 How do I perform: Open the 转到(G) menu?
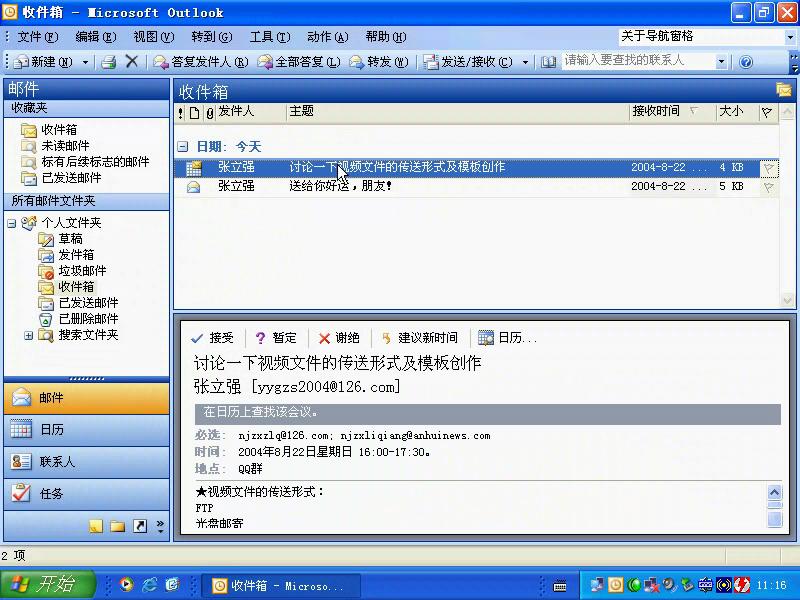pos(212,37)
